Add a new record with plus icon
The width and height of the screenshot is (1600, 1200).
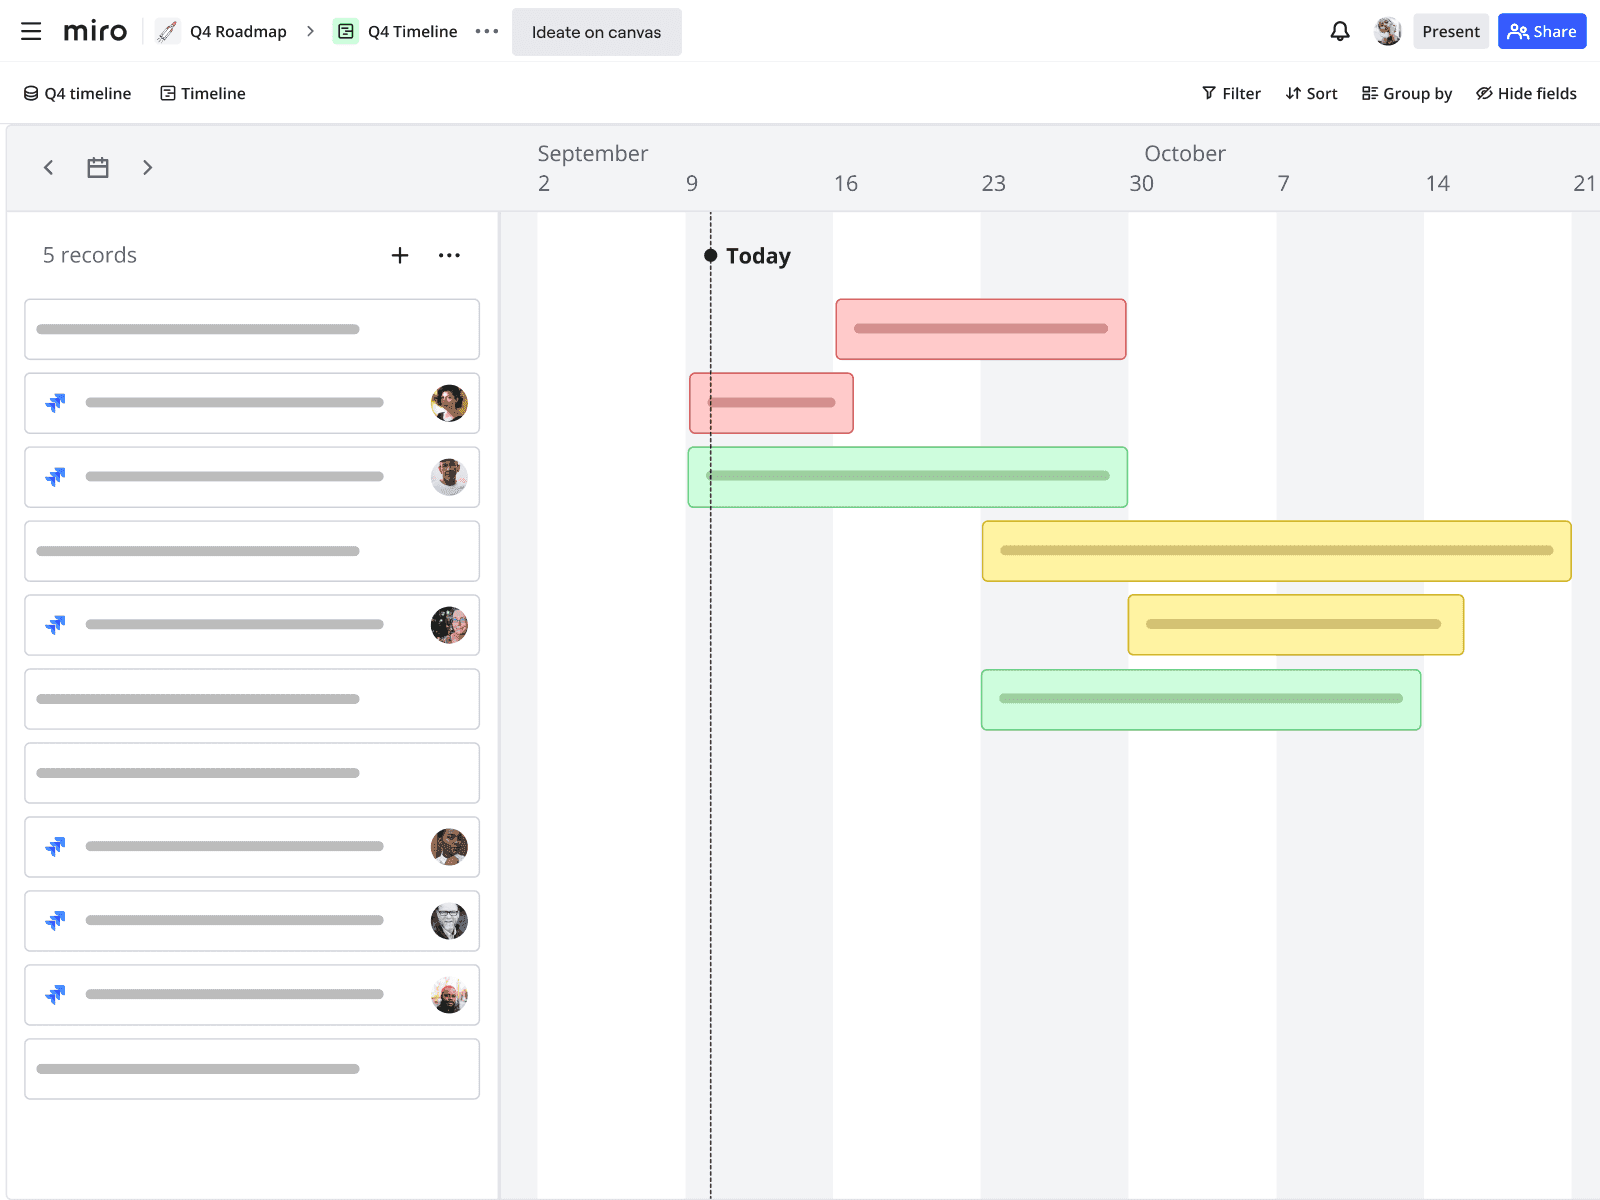click(x=400, y=256)
